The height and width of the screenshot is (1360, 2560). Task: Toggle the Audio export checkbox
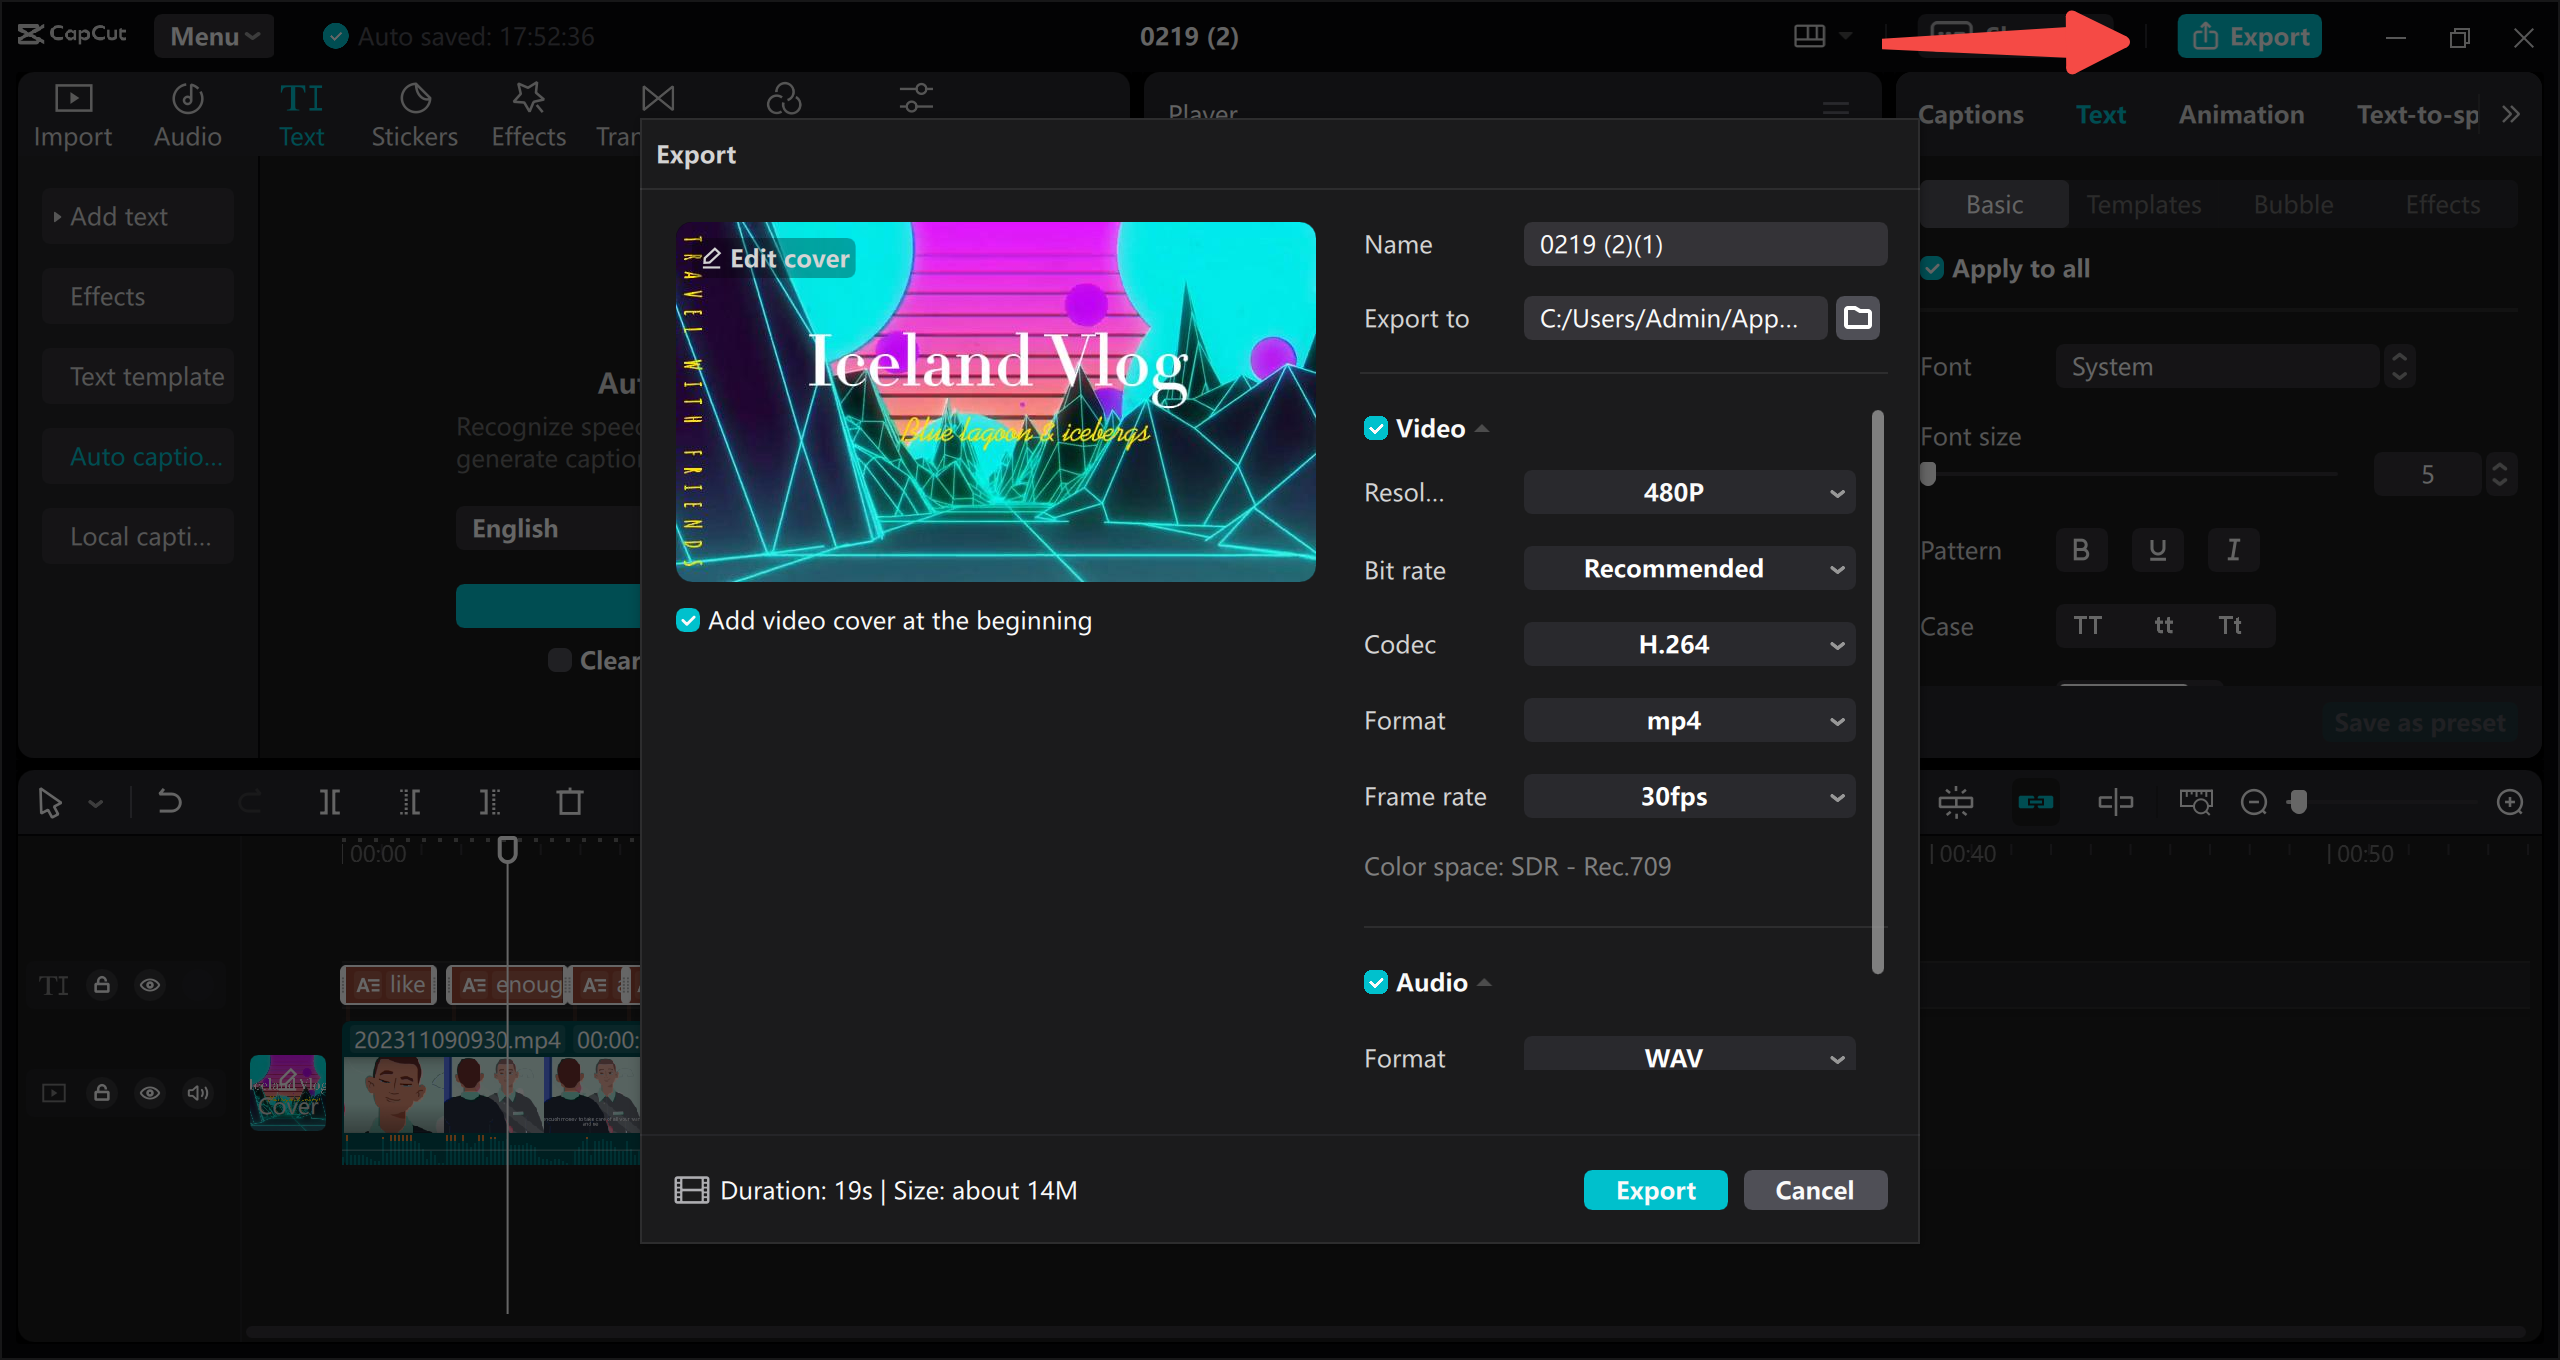pos(1375,981)
